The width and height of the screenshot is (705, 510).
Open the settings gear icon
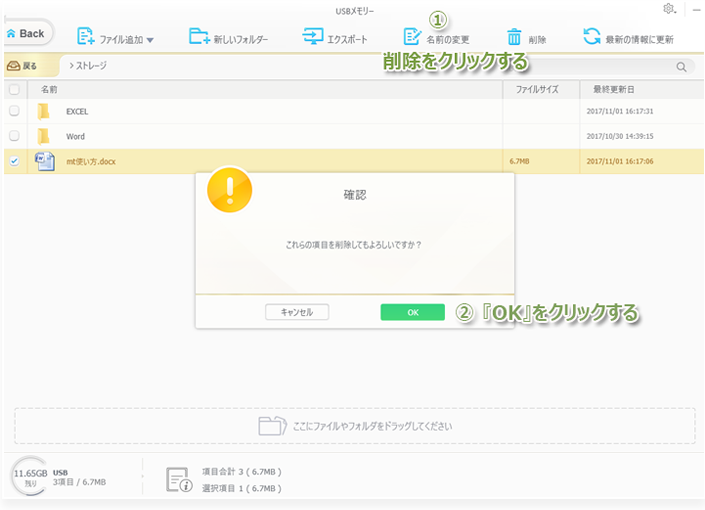coord(668,9)
